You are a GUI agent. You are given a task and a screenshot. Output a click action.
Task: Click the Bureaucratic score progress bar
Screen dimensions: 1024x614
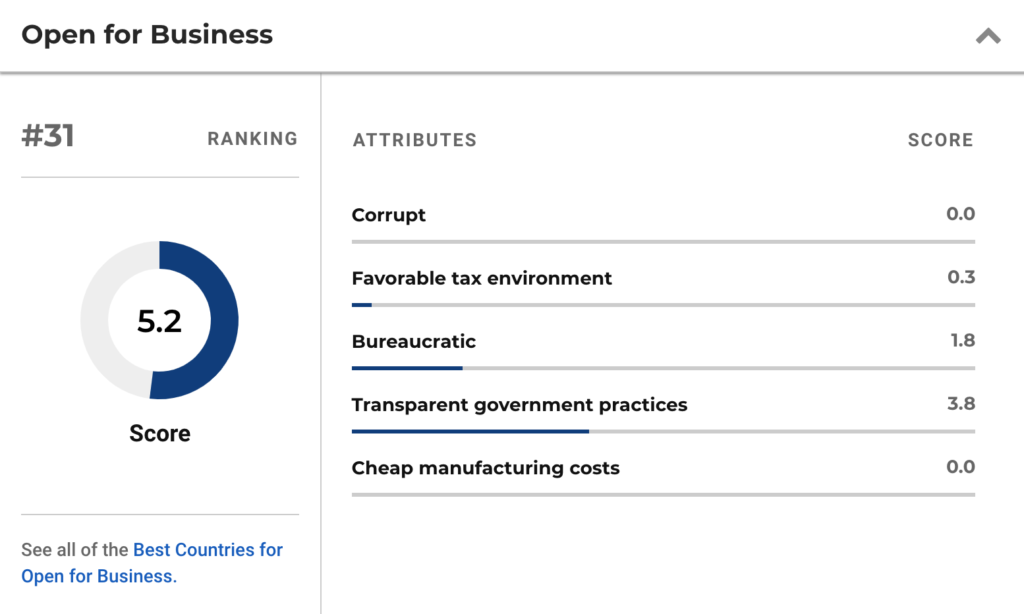[663, 368]
